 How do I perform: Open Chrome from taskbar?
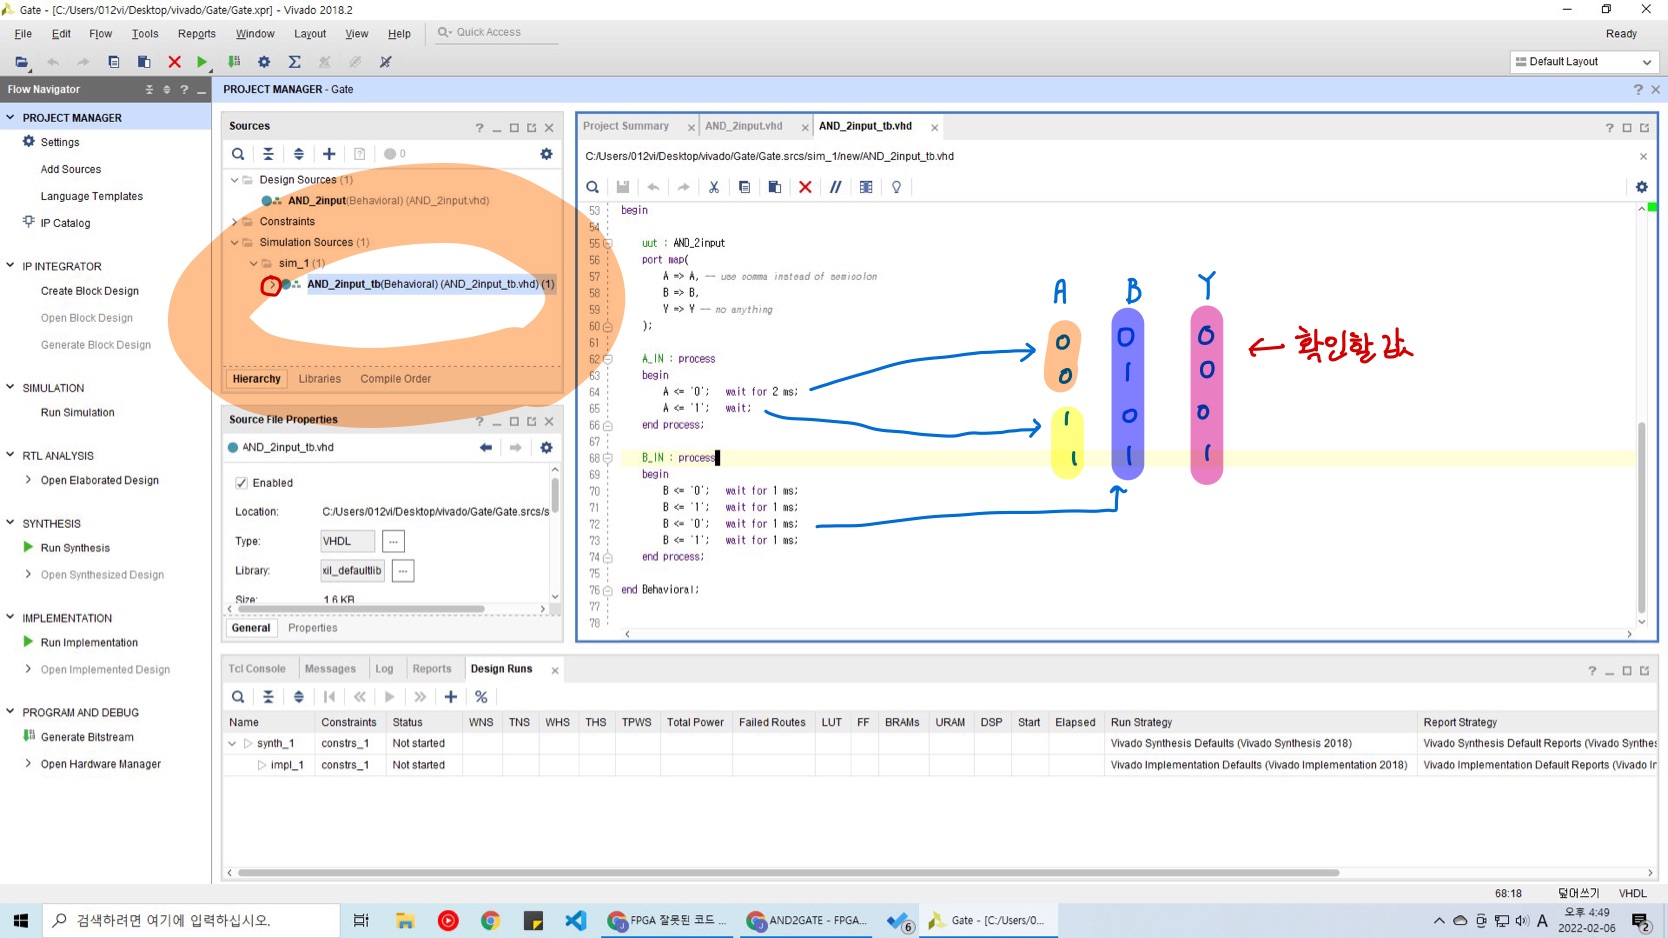[x=490, y=920]
